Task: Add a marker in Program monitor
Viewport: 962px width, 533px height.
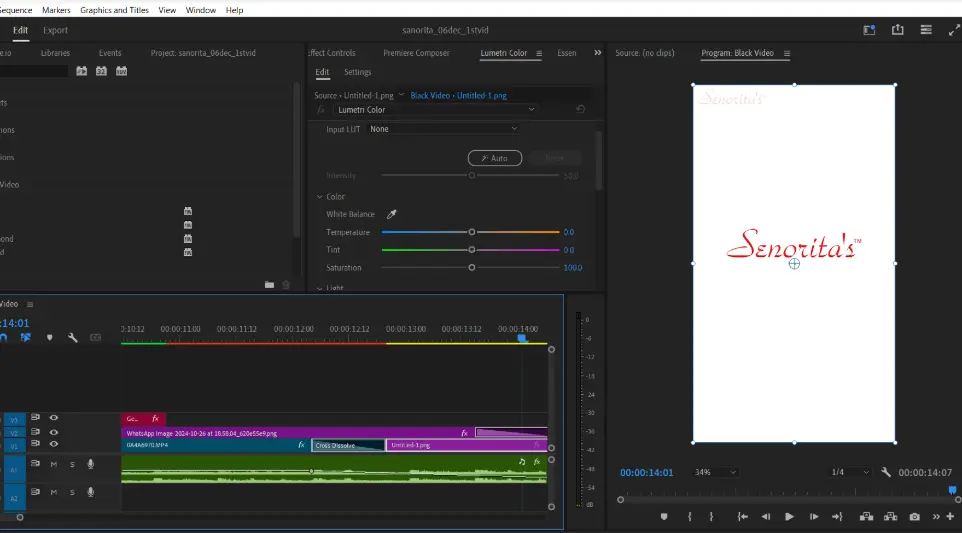Action: 664,516
